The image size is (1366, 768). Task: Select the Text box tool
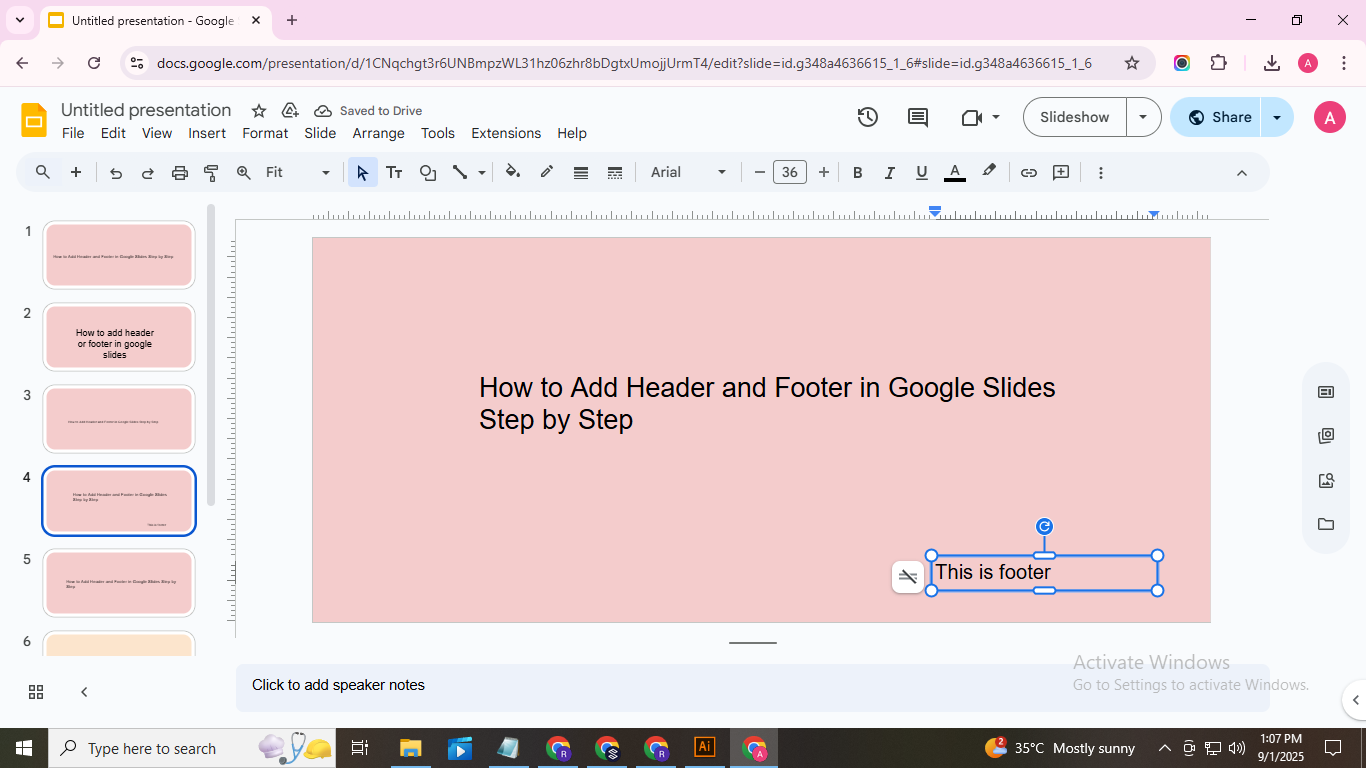click(394, 173)
